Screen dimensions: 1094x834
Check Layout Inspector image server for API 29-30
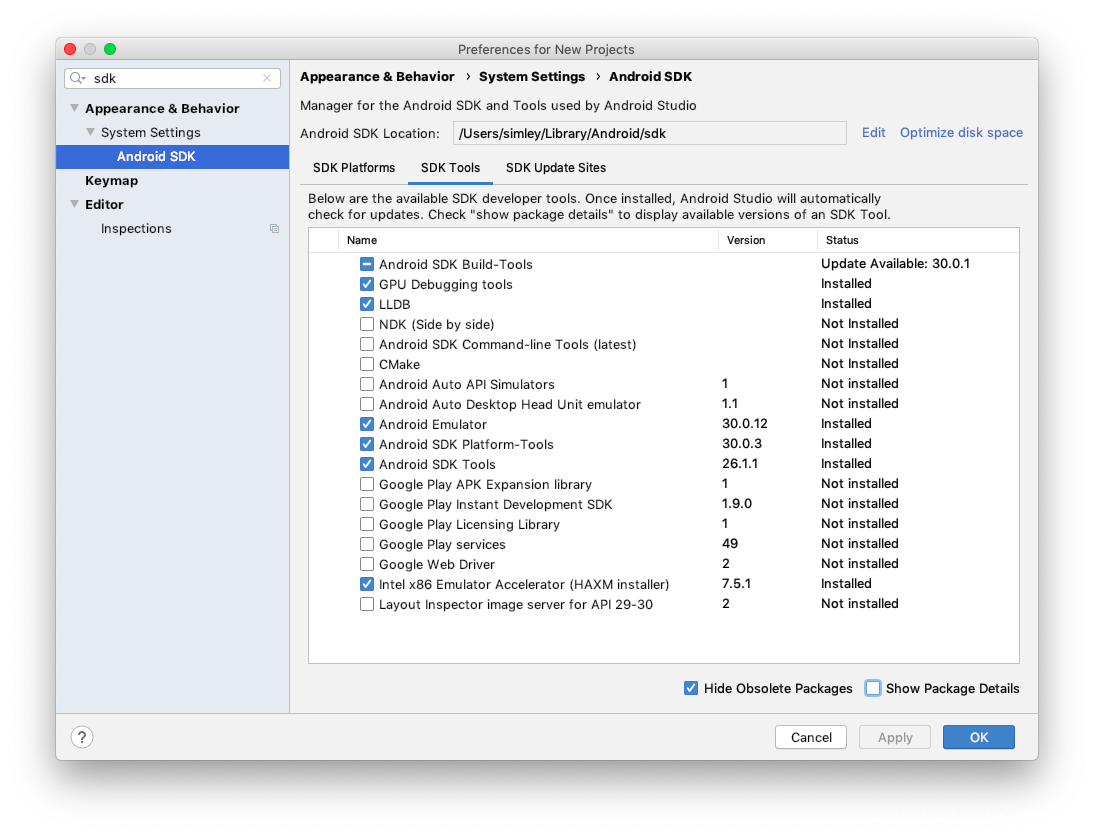[367, 604]
